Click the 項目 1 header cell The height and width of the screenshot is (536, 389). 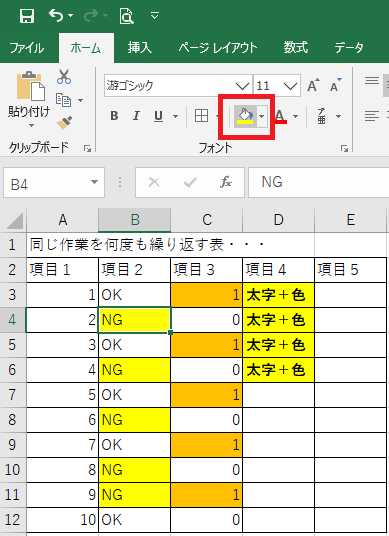click(63, 270)
